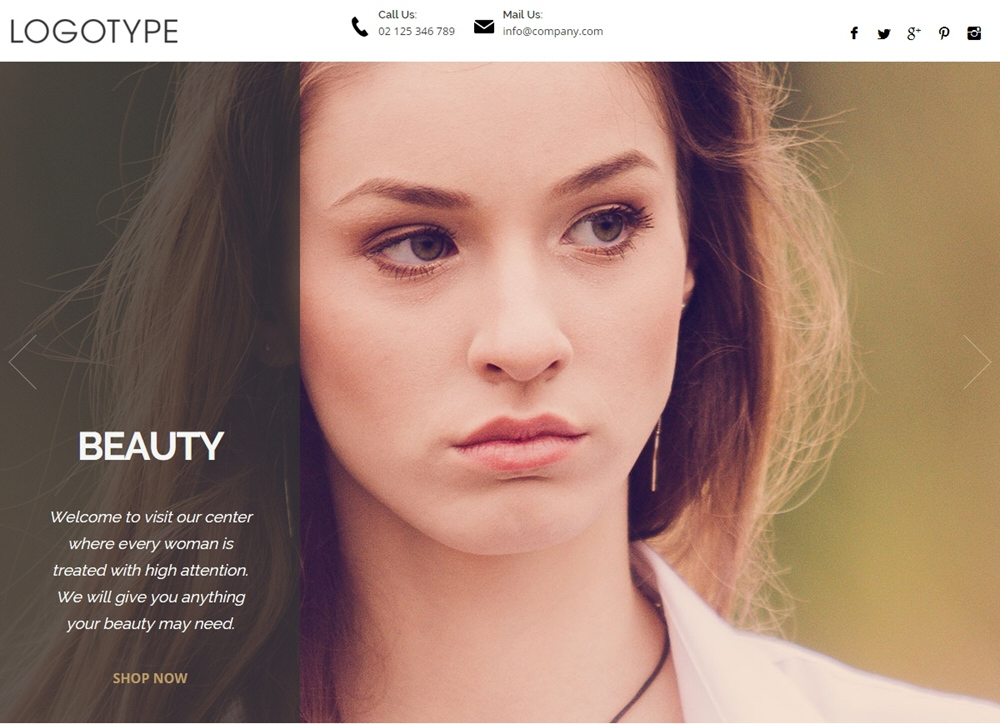Select the Call Us label
The image size is (1000, 724).
click(397, 14)
